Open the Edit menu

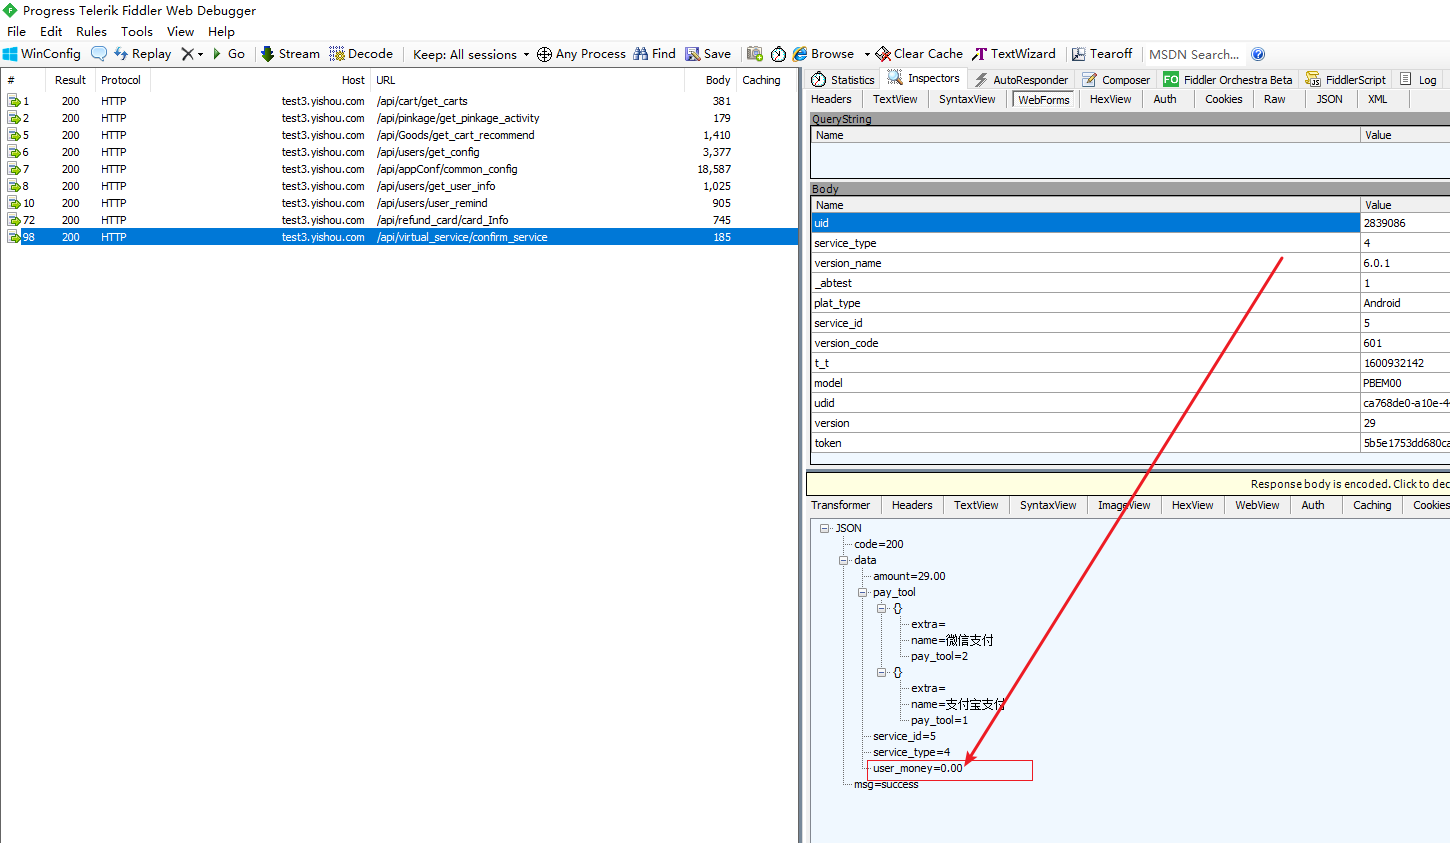coord(51,31)
